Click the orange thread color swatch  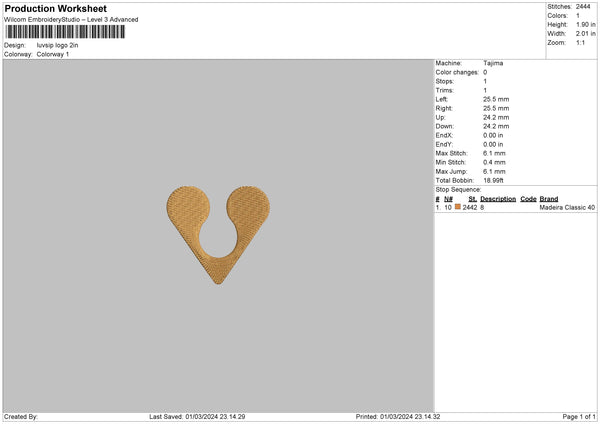click(458, 207)
